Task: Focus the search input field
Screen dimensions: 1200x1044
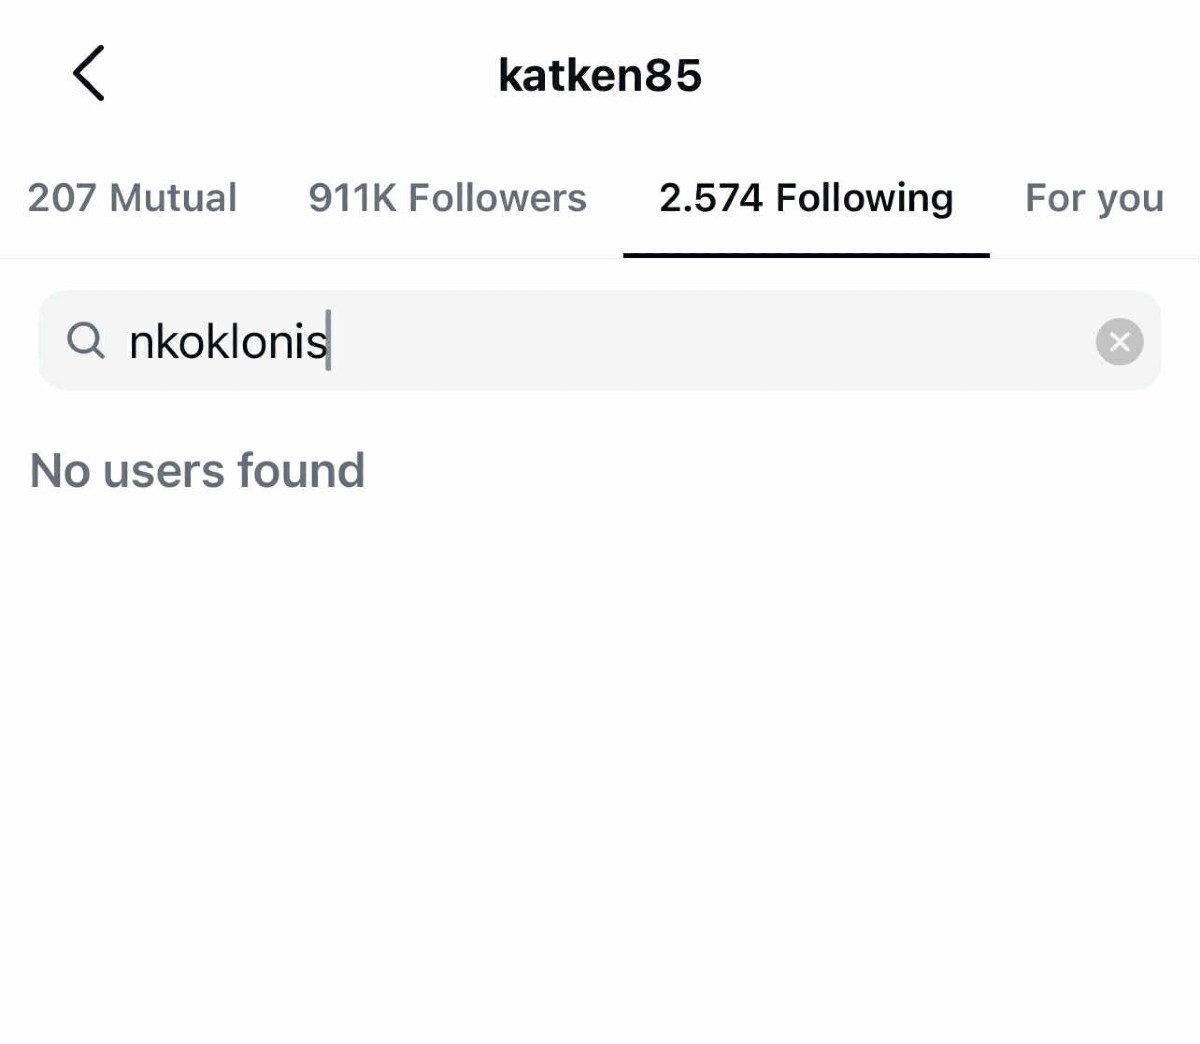Action: [700, 342]
